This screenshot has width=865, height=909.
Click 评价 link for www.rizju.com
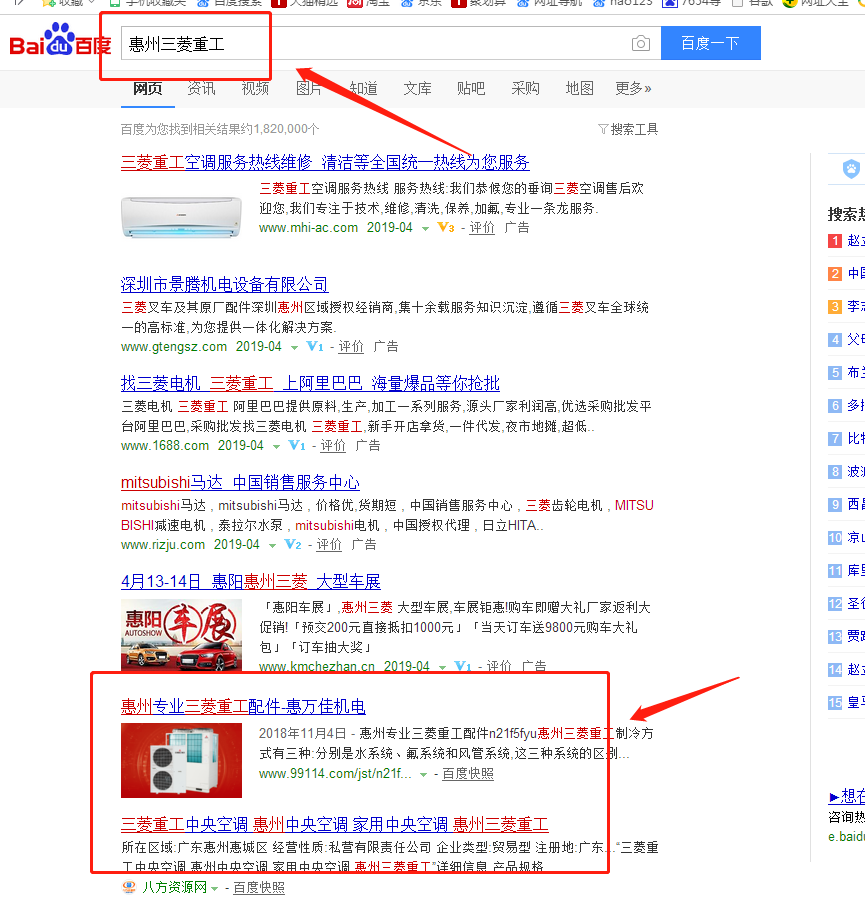(x=329, y=545)
